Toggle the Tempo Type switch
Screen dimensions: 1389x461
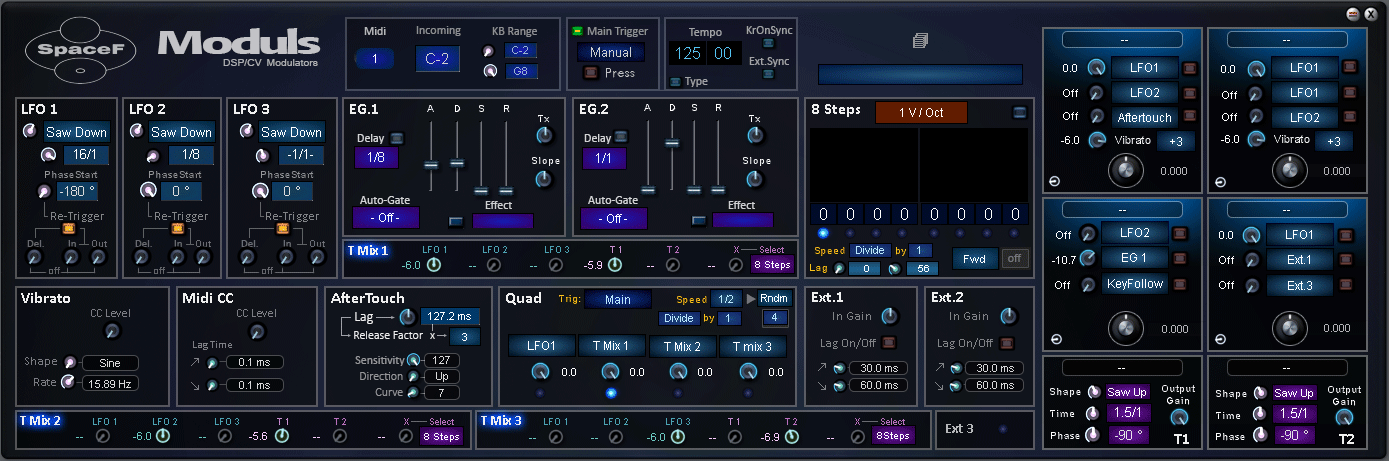[x=674, y=81]
